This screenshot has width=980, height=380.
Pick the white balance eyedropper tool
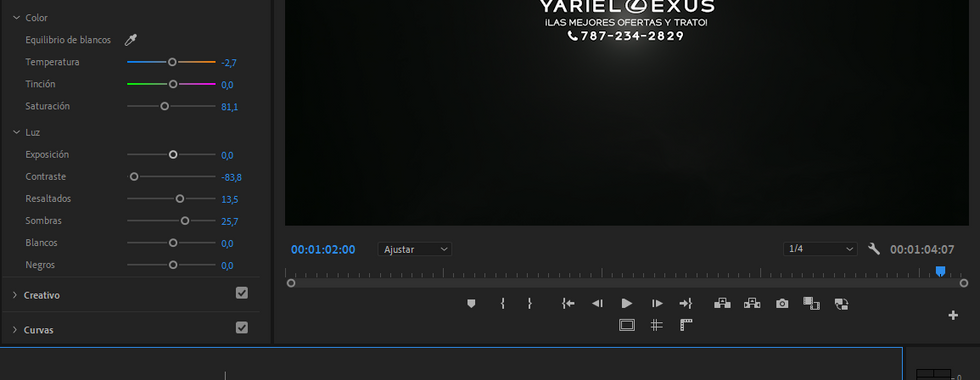point(131,40)
